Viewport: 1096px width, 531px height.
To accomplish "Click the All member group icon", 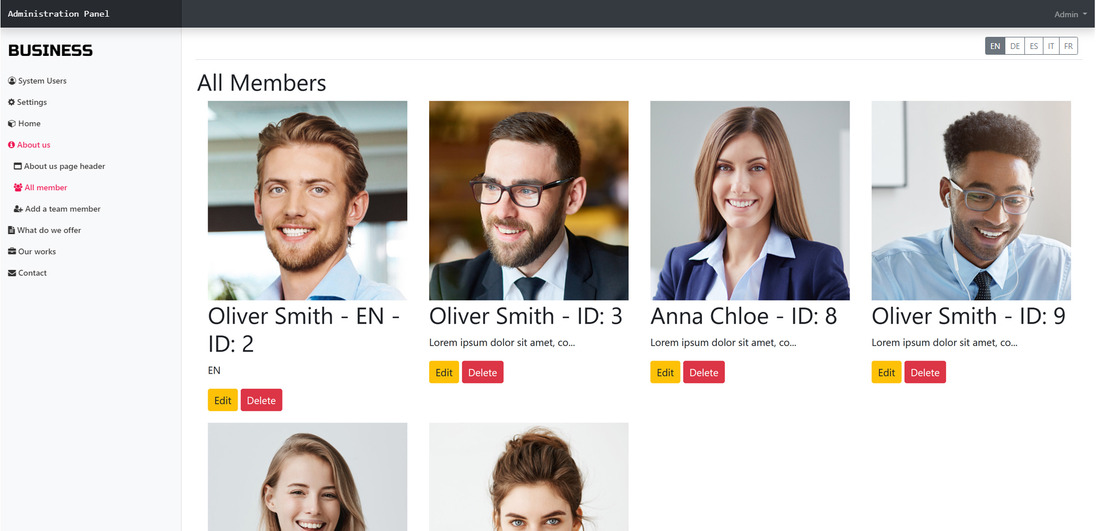I will 18,187.
